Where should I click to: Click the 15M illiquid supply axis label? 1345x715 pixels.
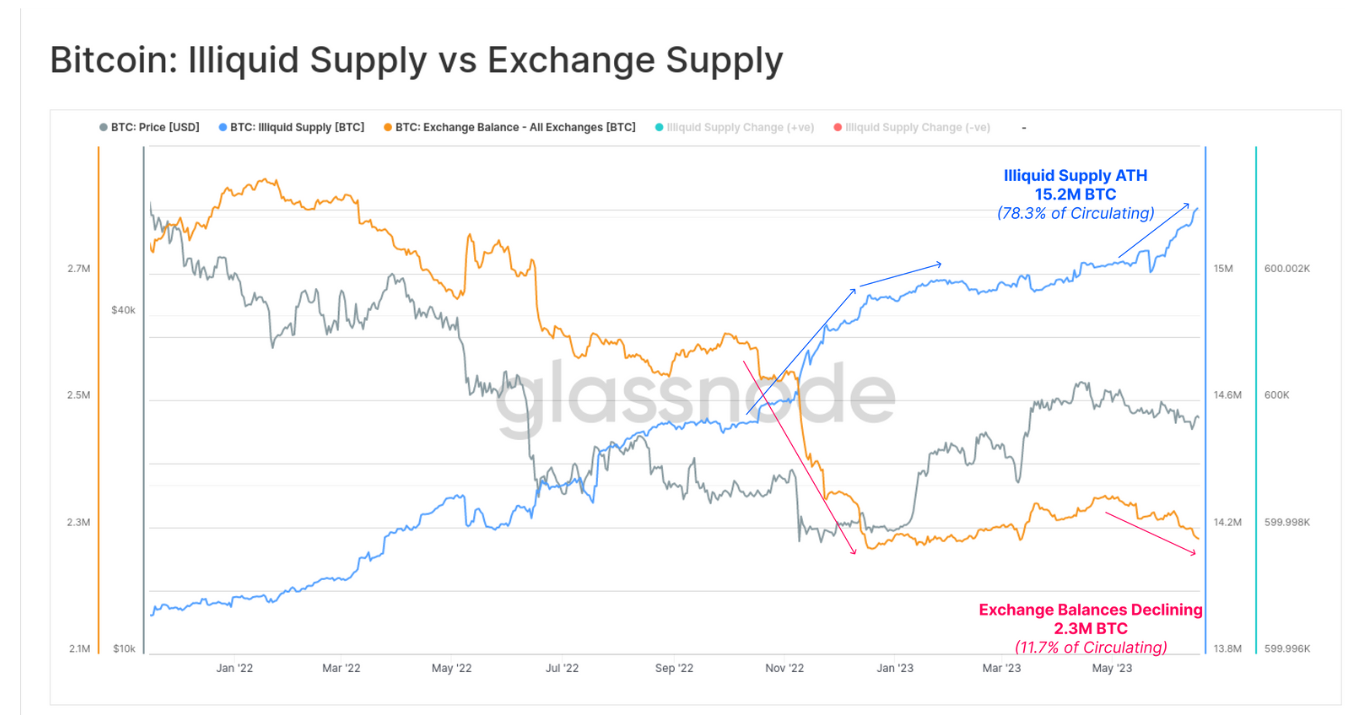(1224, 269)
